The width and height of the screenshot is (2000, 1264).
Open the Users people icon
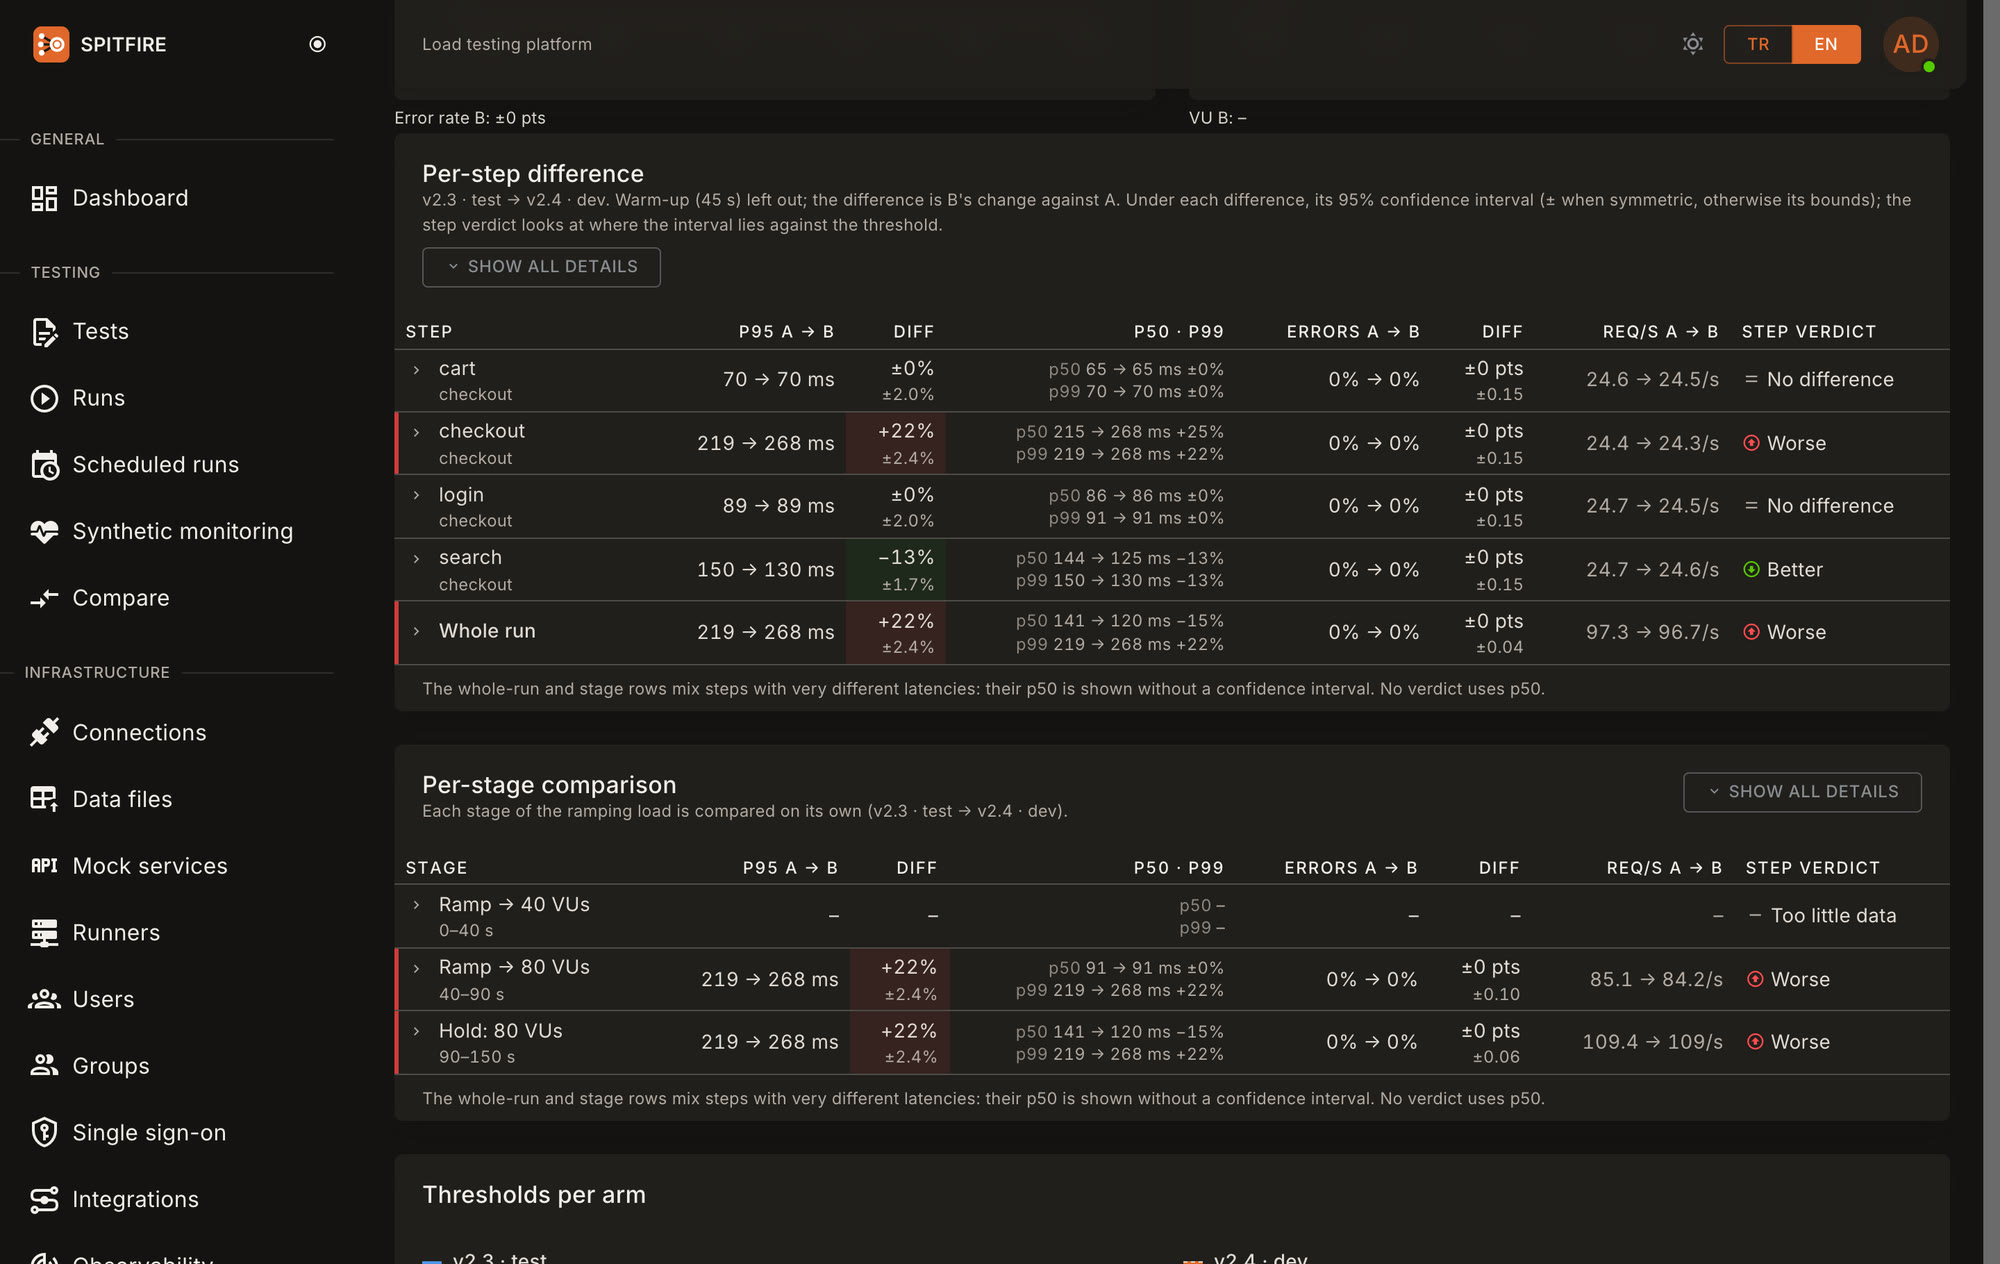pyautogui.click(x=44, y=999)
